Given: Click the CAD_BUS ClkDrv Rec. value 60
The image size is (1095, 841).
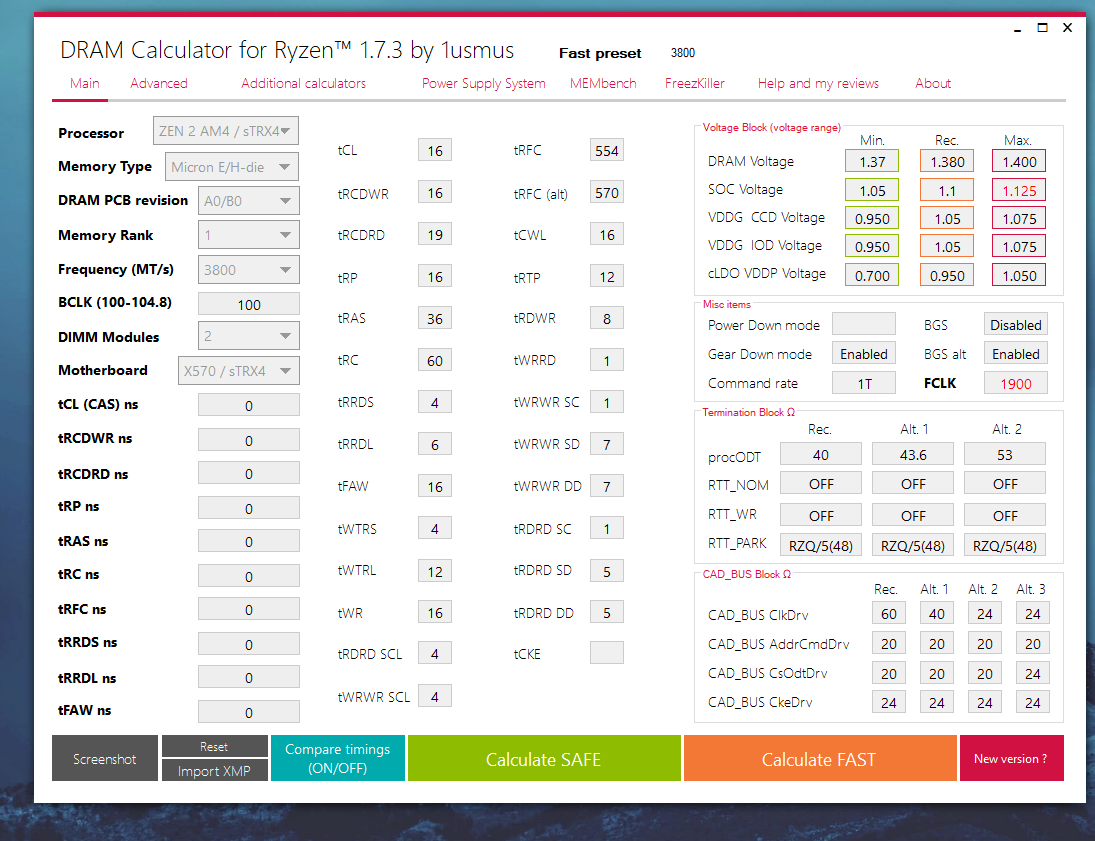Looking at the screenshot, I should [x=889, y=613].
